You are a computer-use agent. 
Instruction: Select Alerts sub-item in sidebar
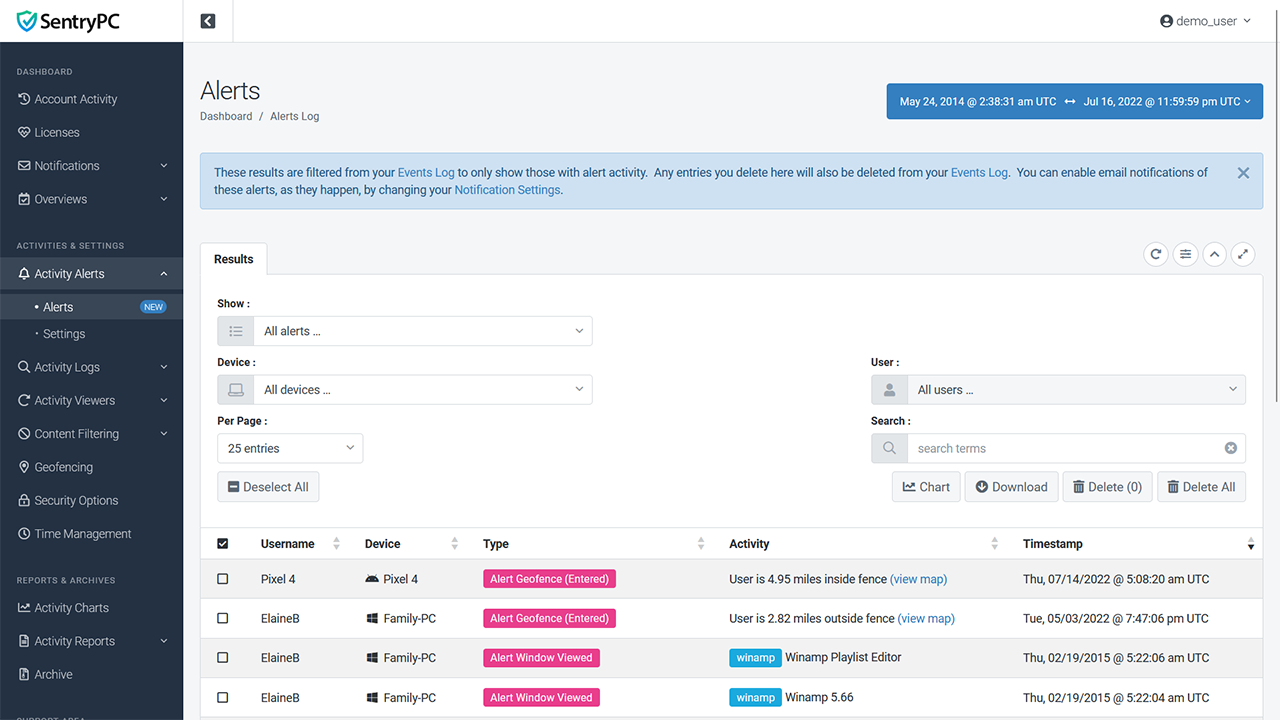coord(91,307)
